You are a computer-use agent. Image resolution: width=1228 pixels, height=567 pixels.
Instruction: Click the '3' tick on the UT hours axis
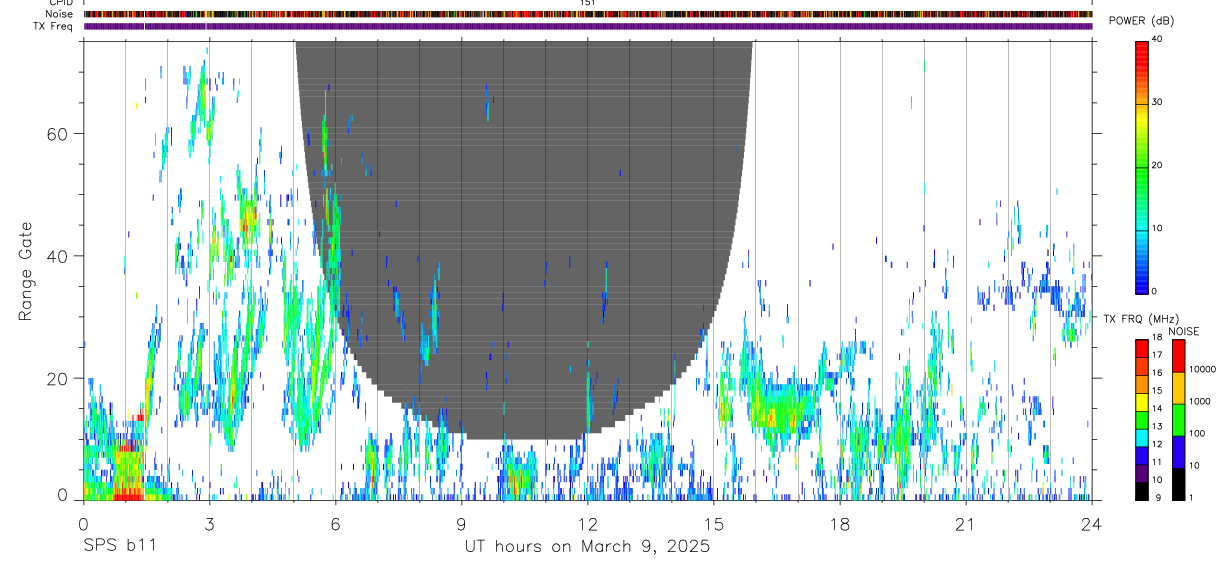[x=209, y=524]
